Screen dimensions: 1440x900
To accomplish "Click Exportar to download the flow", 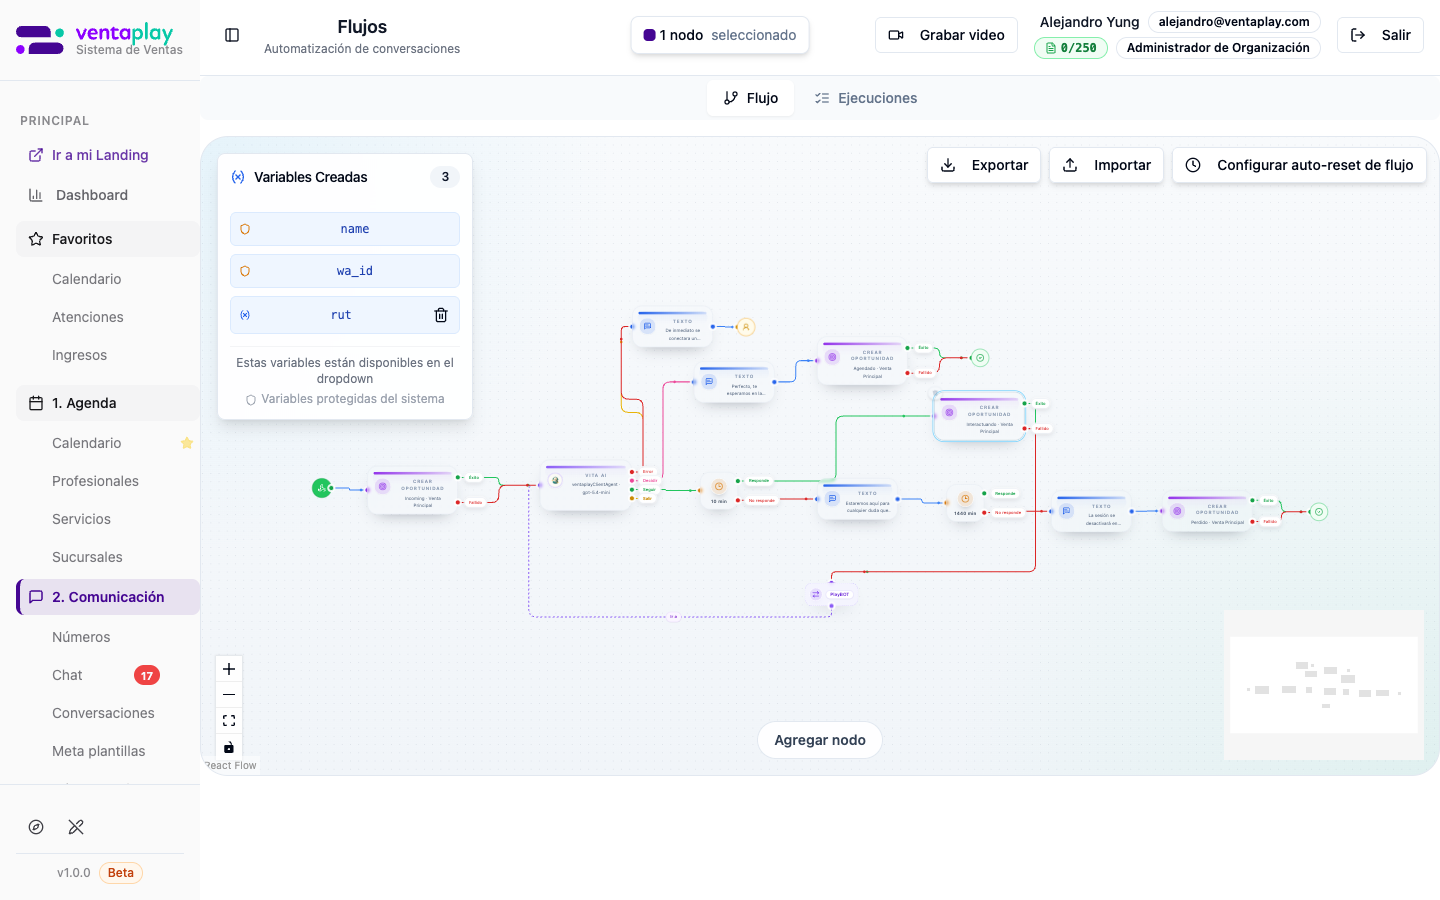I will pos(984,165).
